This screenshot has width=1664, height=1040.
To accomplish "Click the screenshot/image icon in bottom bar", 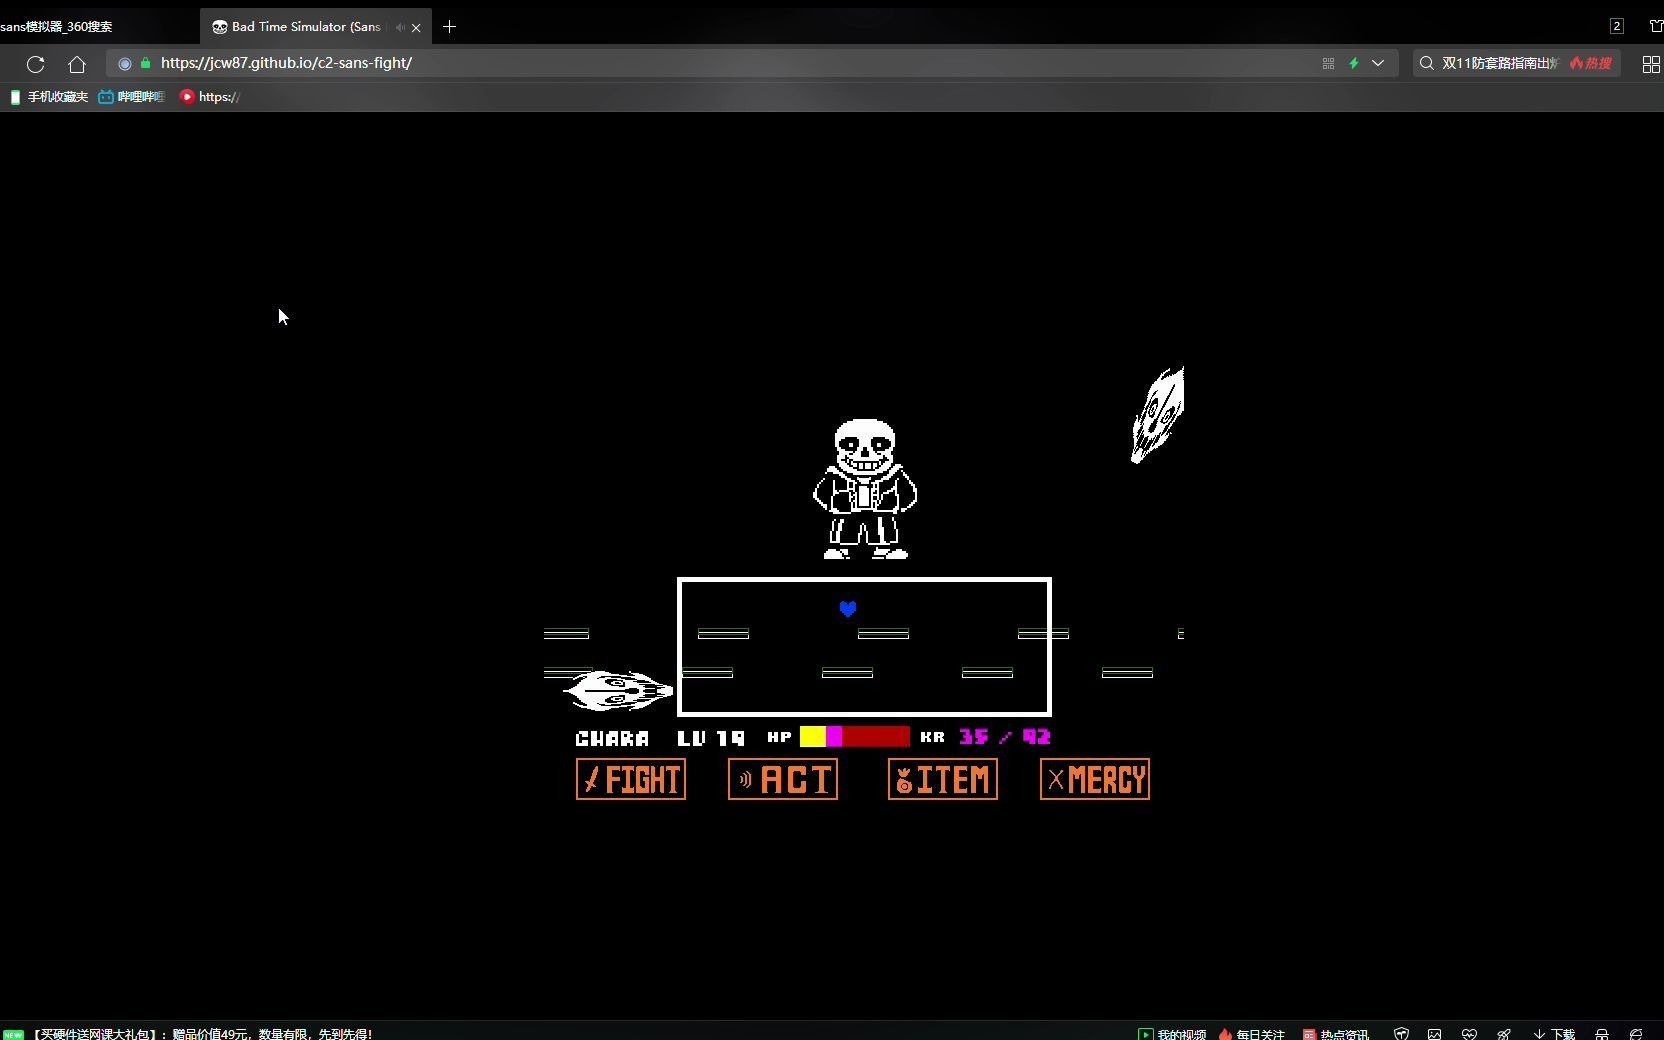I will tap(1435, 1033).
